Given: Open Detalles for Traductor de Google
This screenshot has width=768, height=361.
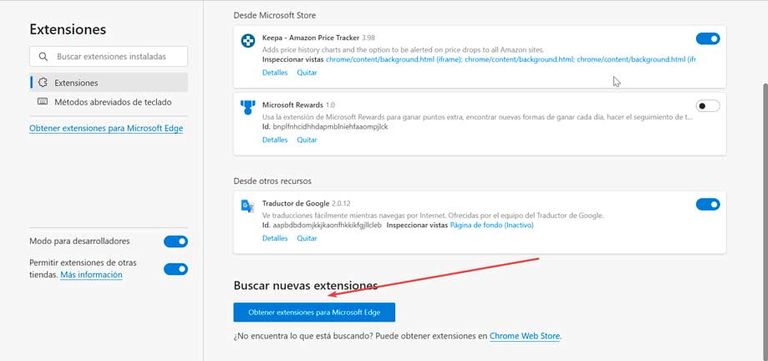Looking at the screenshot, I should pos(275,239).
